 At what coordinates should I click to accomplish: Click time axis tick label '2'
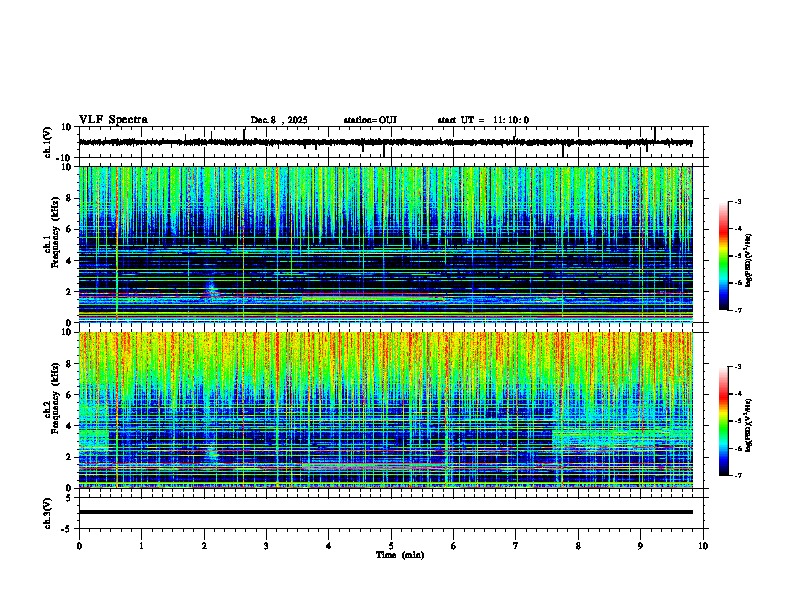coord(204,546)
